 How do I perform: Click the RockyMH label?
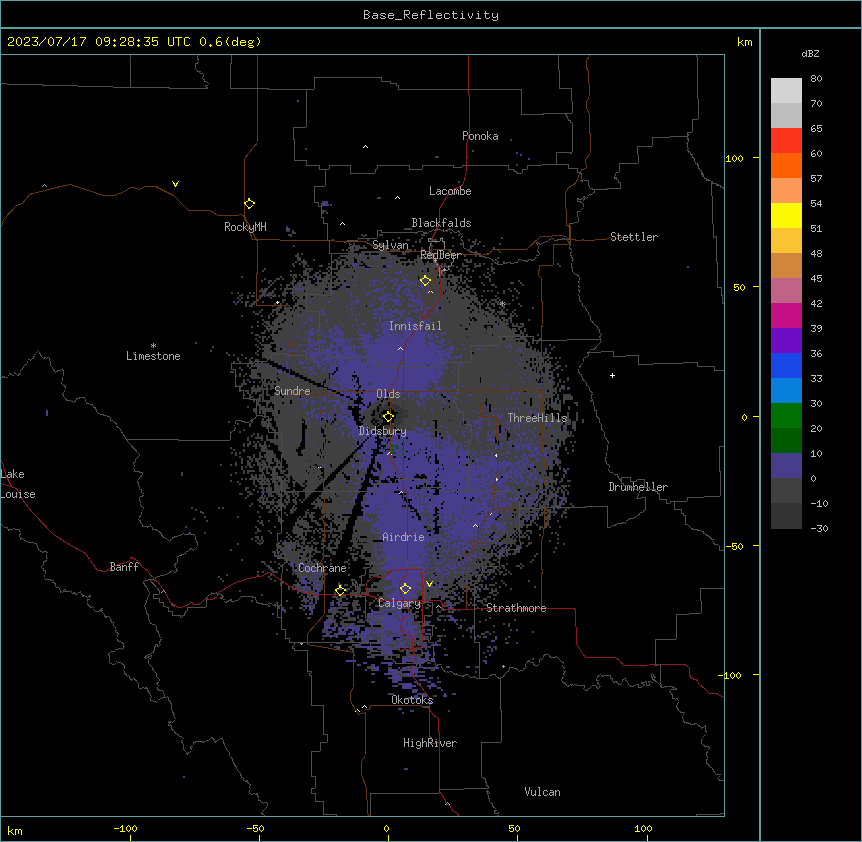(245, 227)
